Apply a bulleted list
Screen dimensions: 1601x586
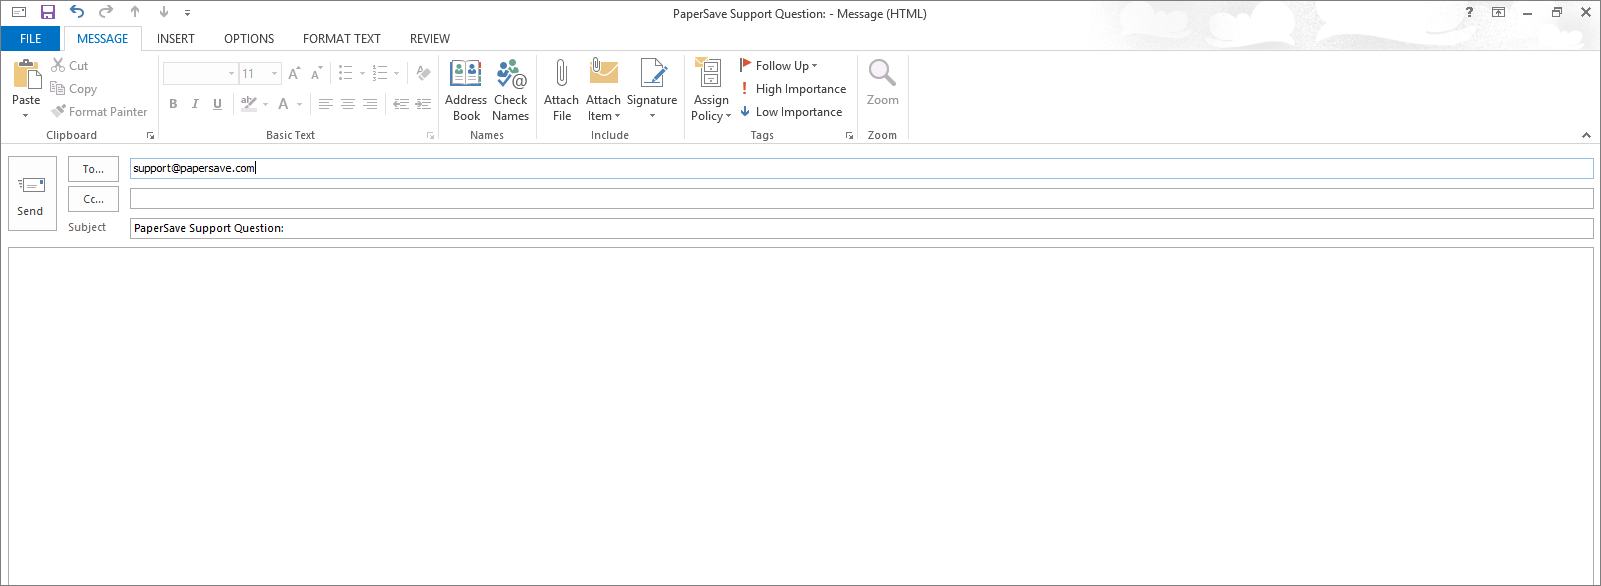345,73
